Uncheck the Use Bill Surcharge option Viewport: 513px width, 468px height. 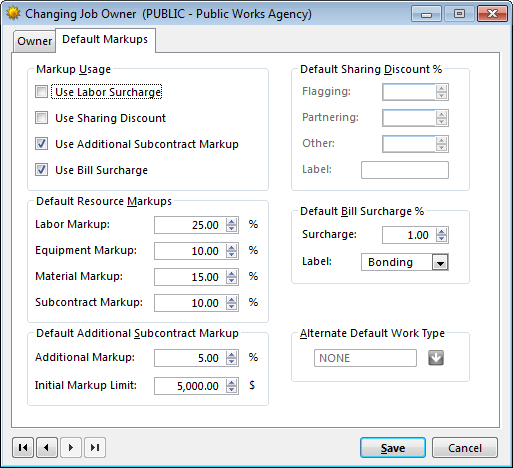(41, 170)
